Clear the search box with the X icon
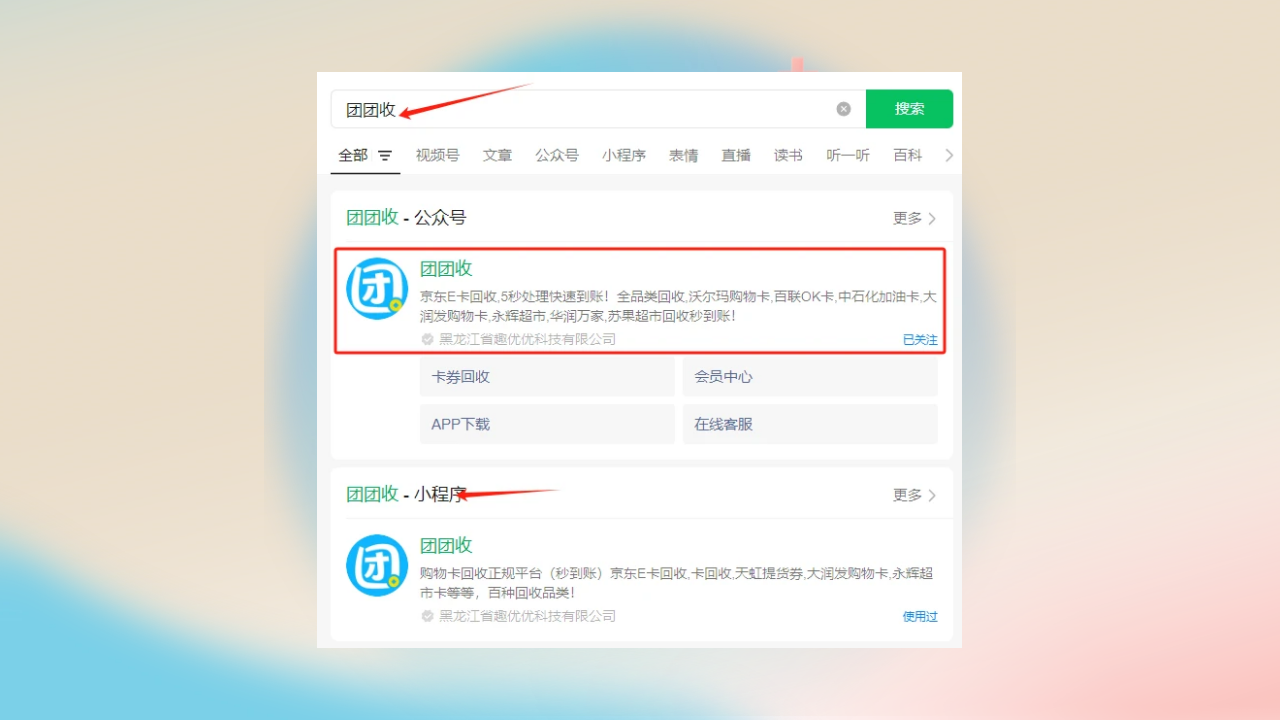The height and width of the screenshot is (720, 1280). click(x=844, y=109)
